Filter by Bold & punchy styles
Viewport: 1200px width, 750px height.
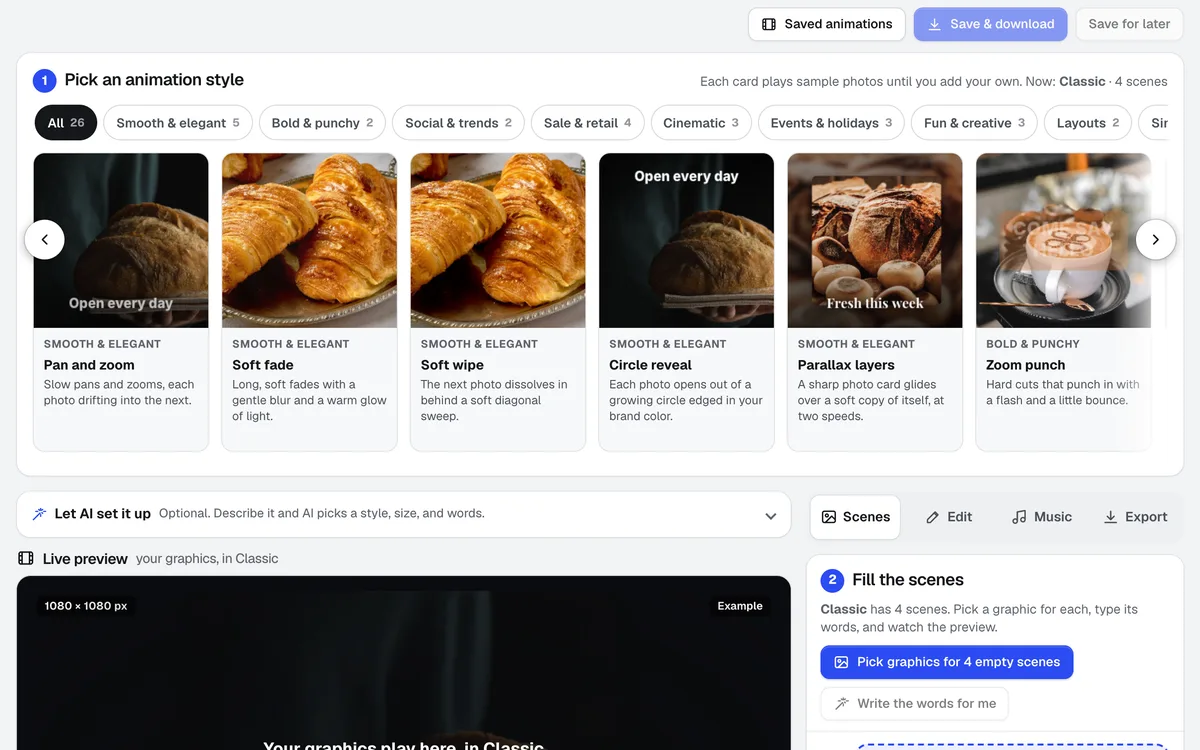[322, 123]
